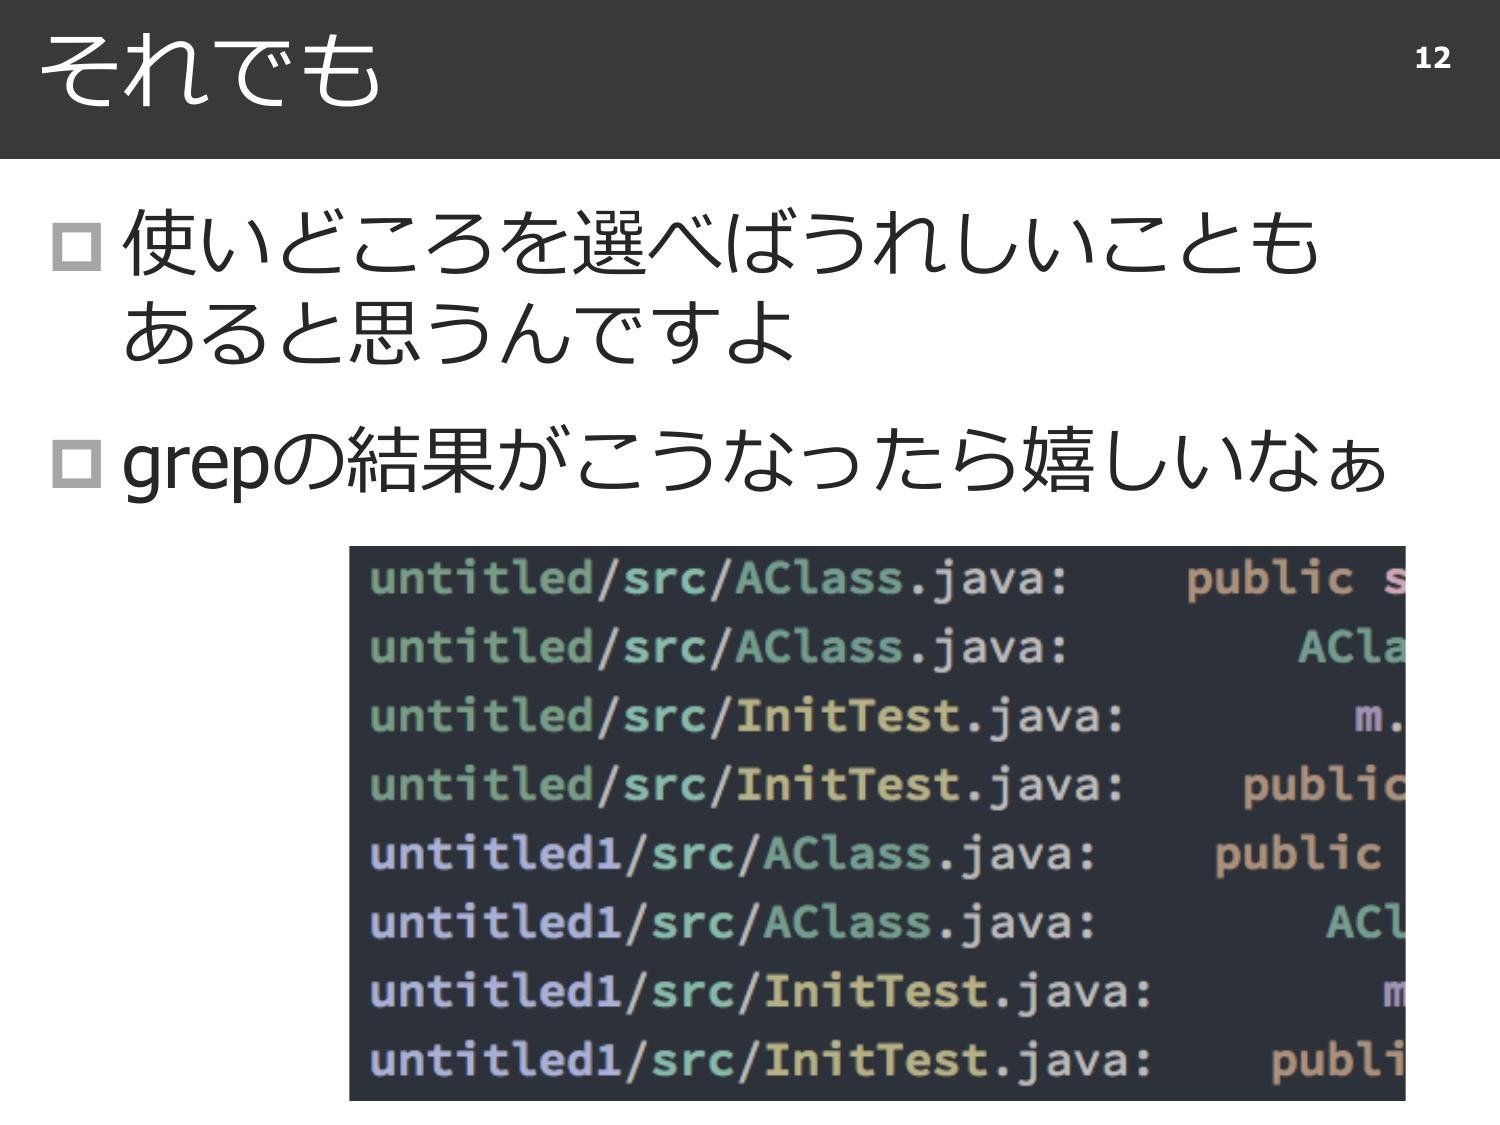1500x1125 pixels.
Task: Click the slide number 12
Action: pos(1432,59)
